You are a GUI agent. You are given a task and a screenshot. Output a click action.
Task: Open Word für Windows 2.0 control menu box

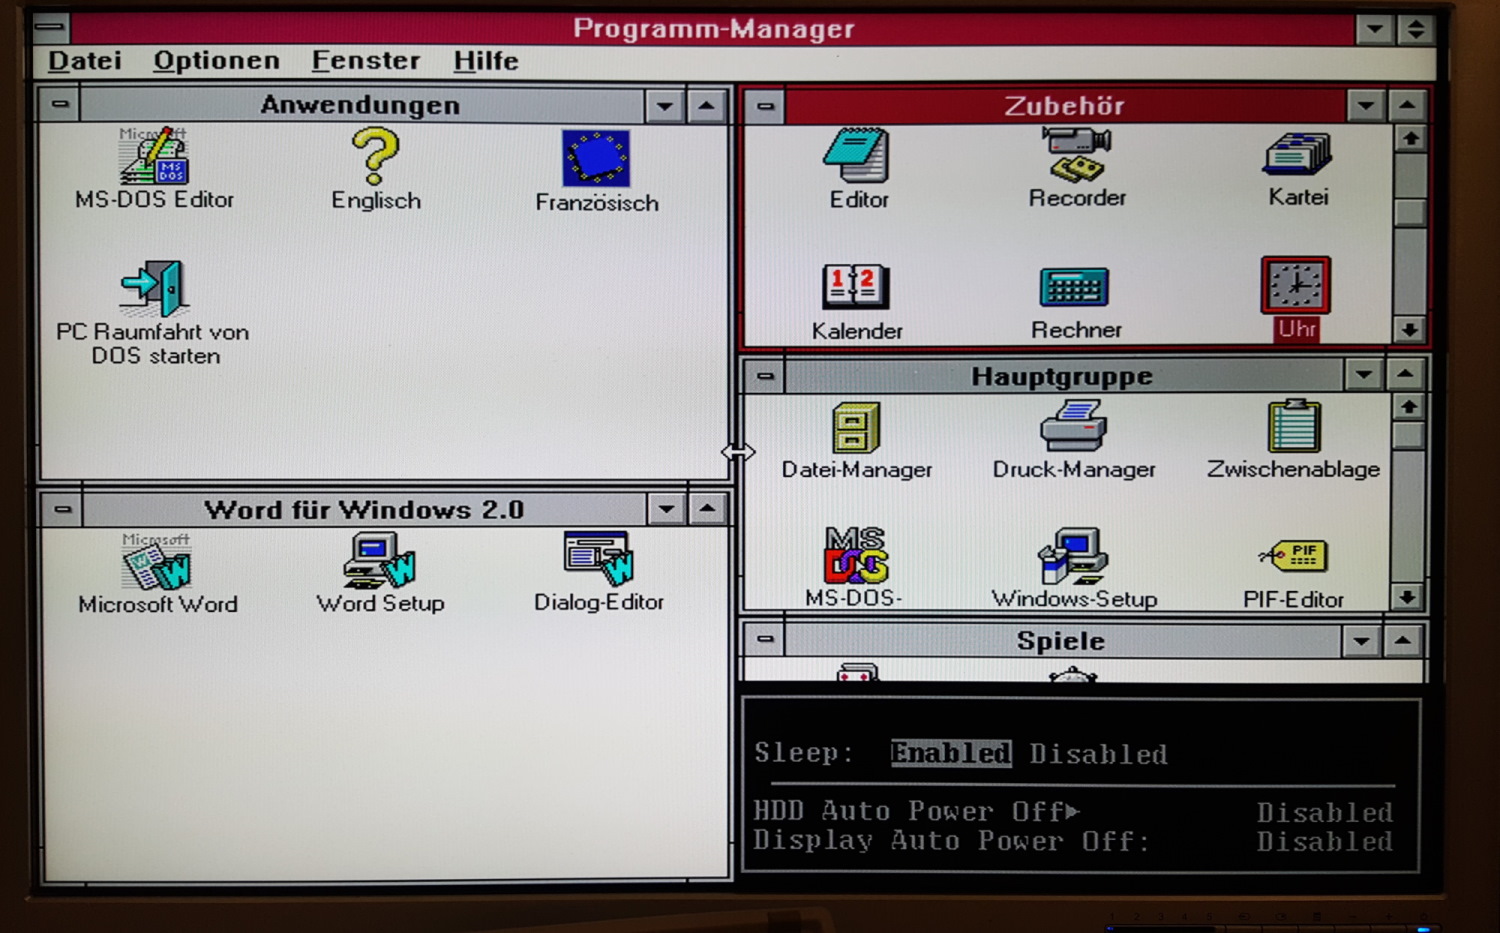[62, 509]
